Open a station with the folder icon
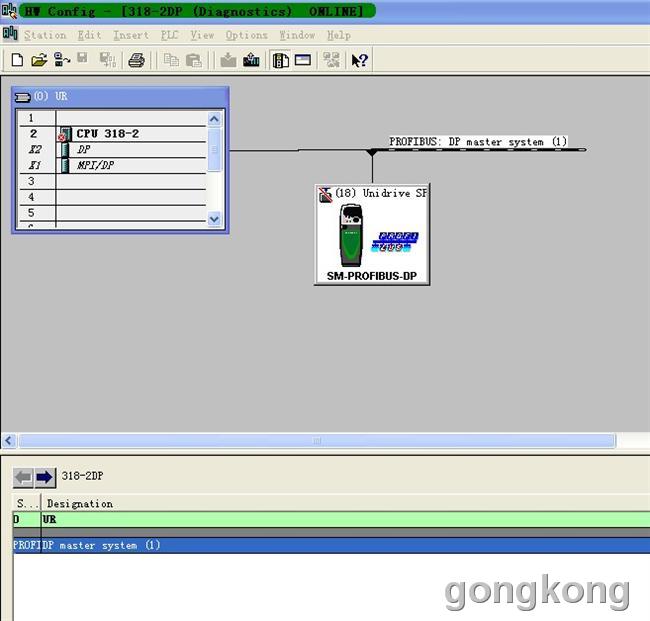 coord(39,60)
